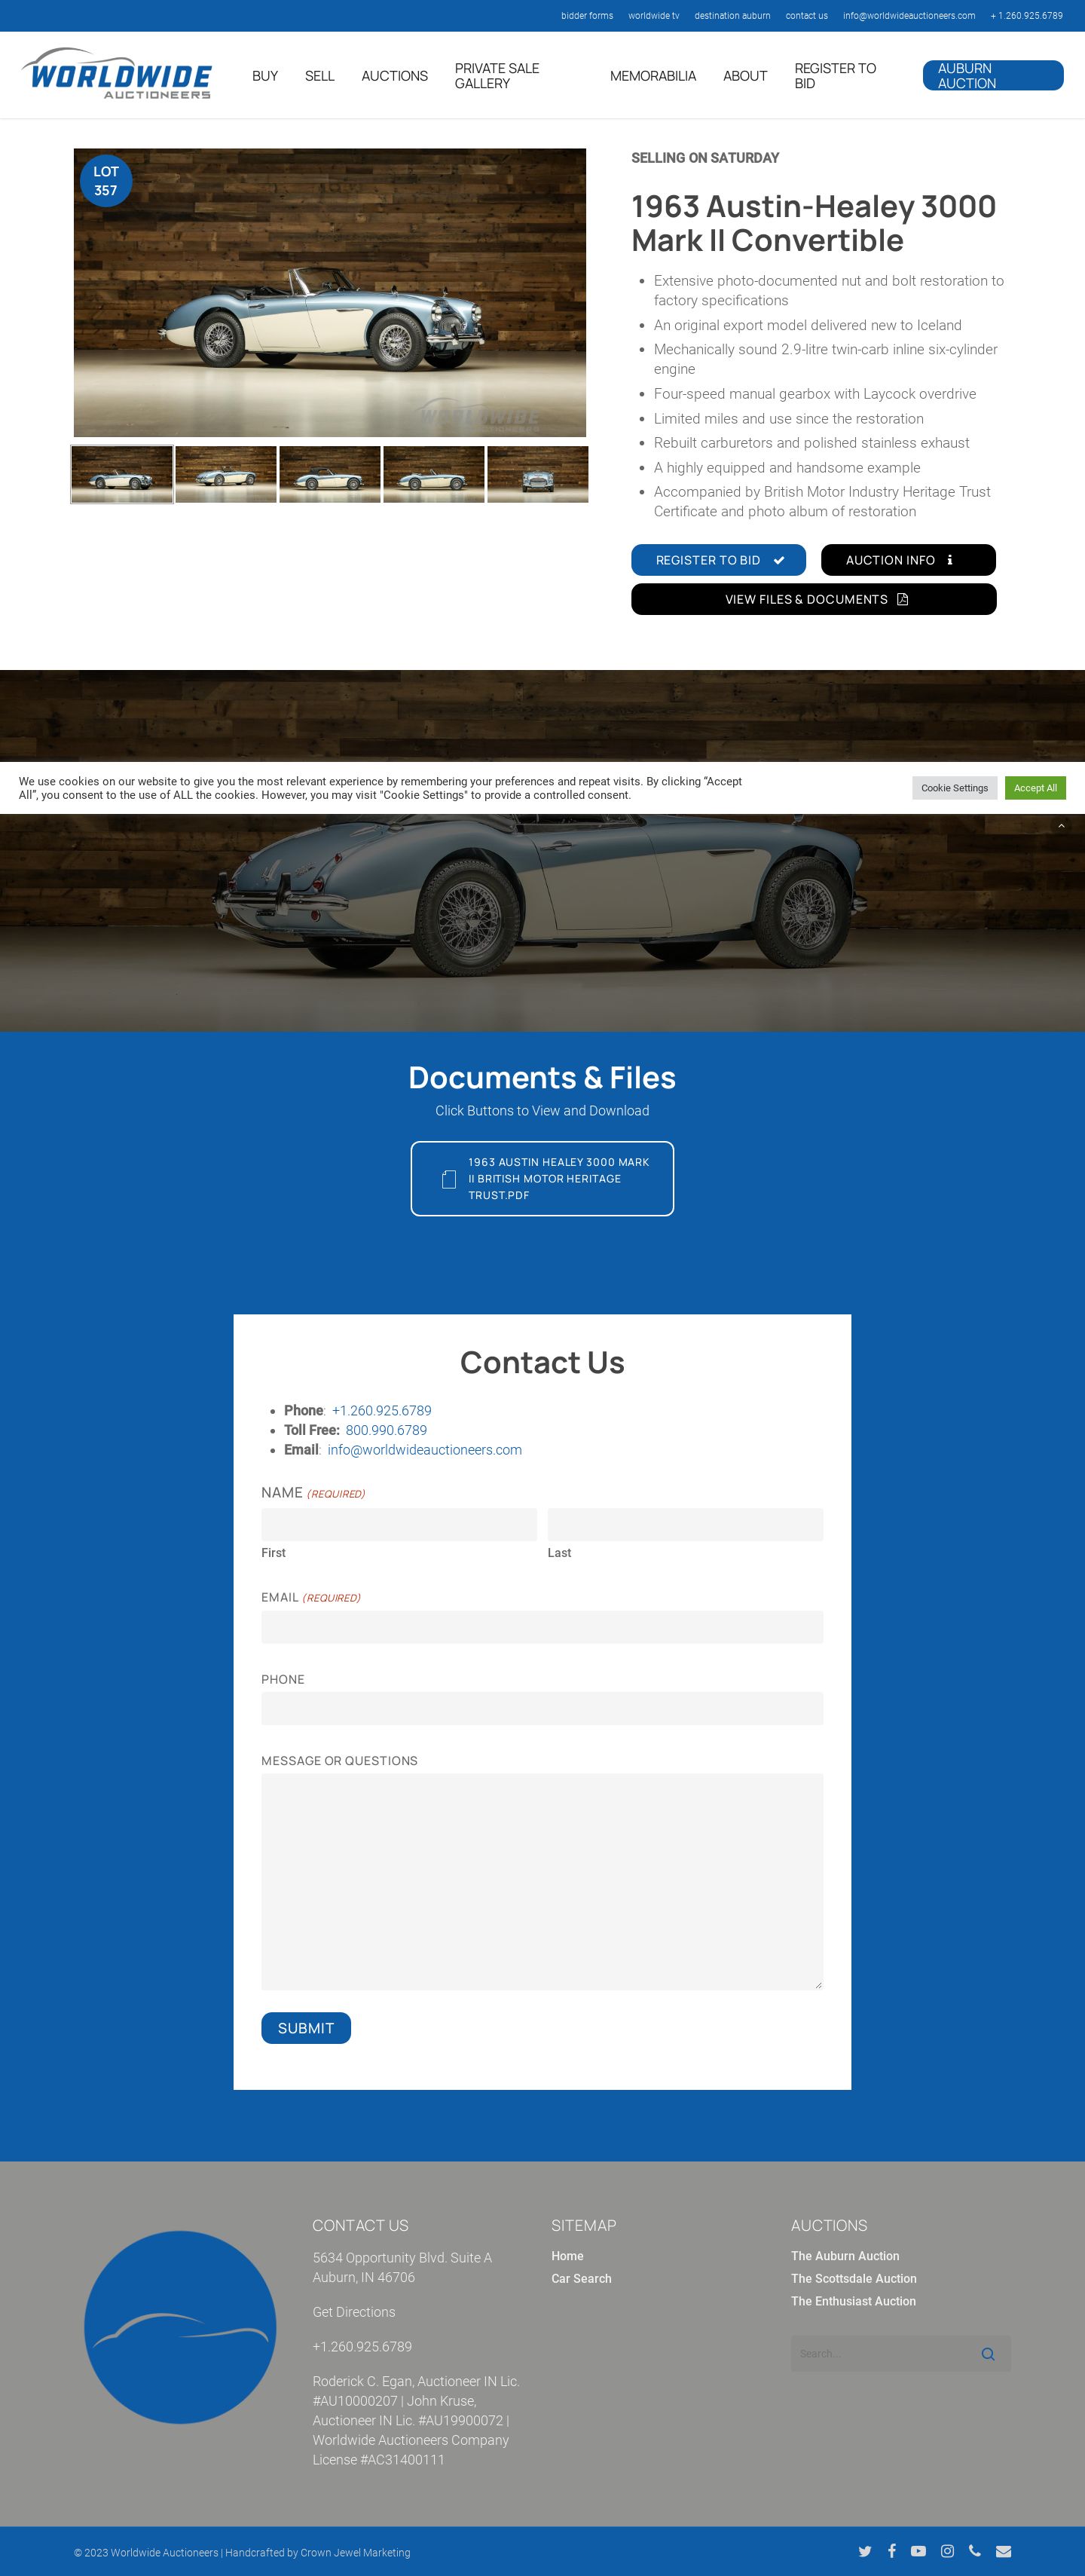The height and width of the screenshot is (2576, 1085).
Task: Click the contact form email address link
Action: 425,1450
